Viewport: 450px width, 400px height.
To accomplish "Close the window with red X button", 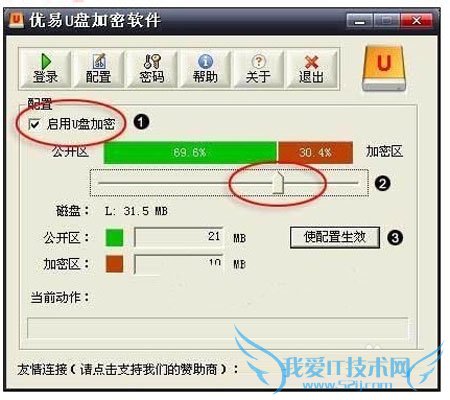I will coord(417,21).
